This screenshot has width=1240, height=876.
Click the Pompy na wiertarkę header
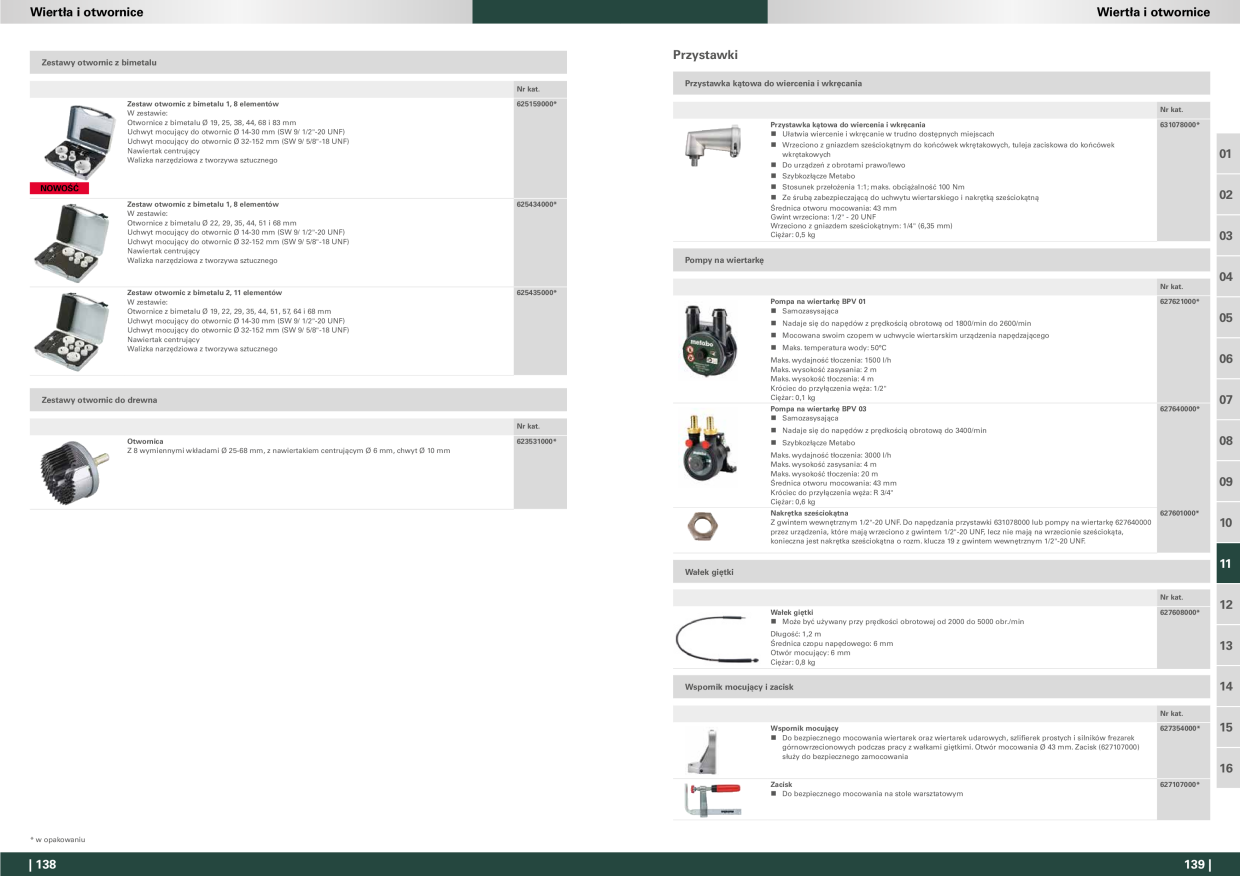click(x=942, y=260)
